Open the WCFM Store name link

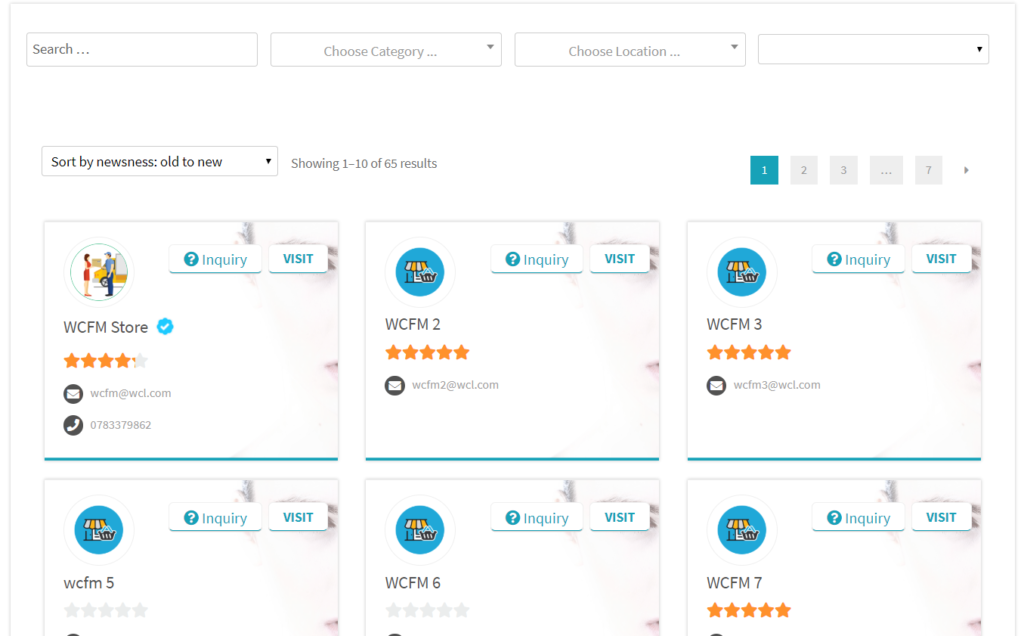tap(106, 327)
